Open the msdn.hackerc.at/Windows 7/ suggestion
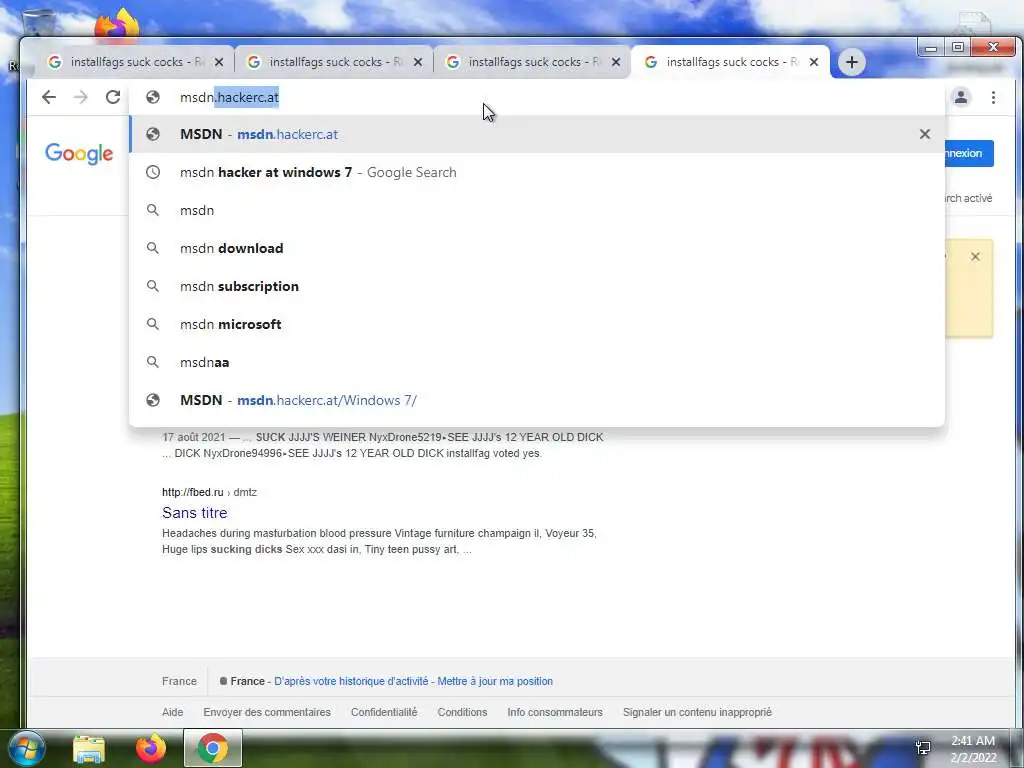 point(537,400)
